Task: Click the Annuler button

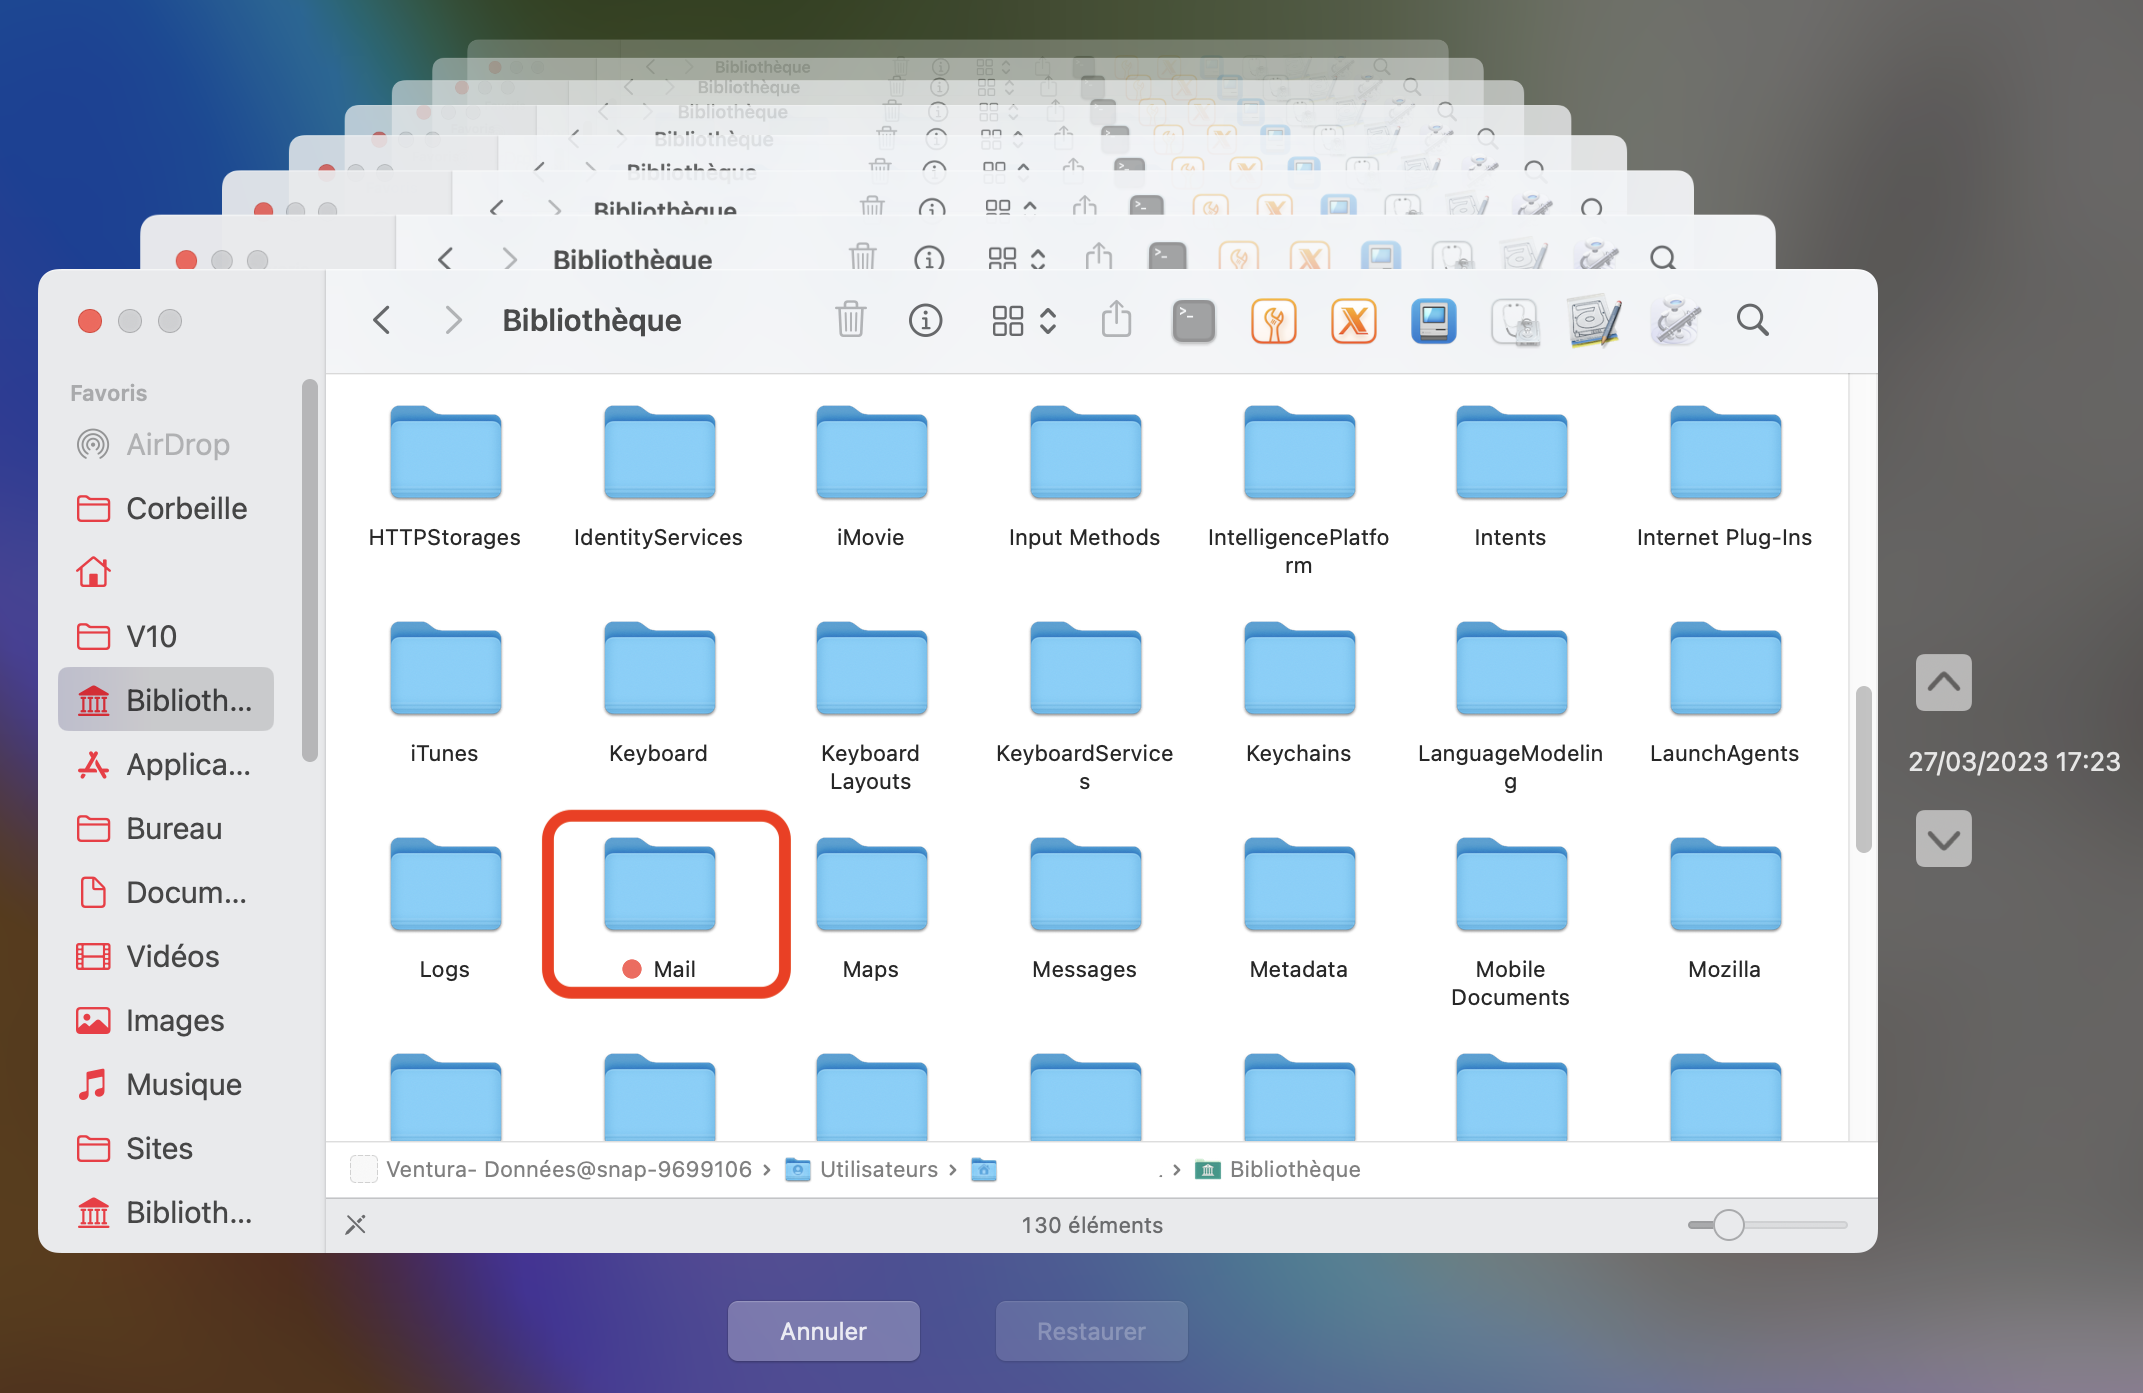Action: coord(823,1331)
